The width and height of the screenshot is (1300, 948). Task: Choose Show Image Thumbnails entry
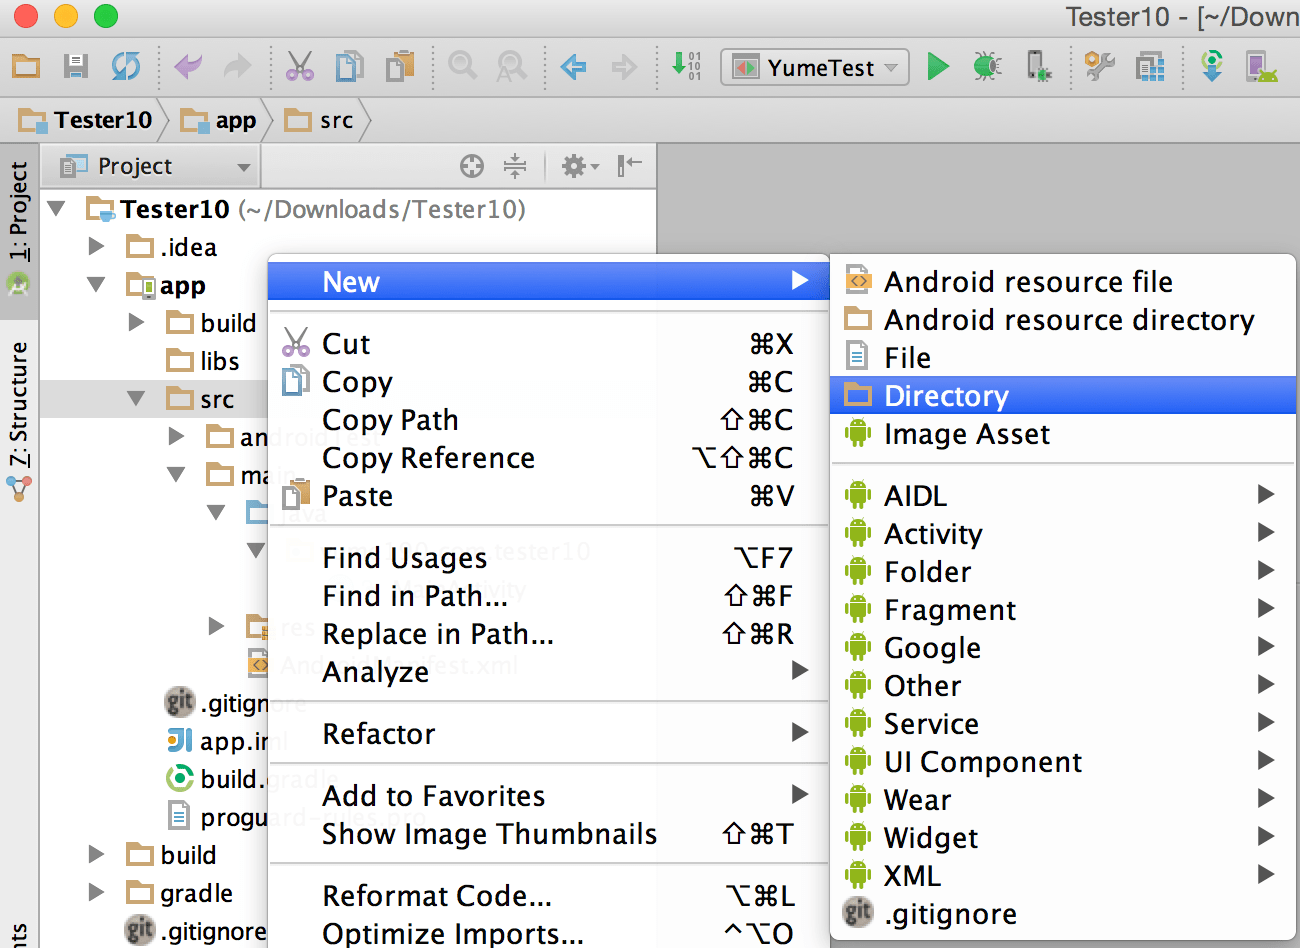pos(548,834)
